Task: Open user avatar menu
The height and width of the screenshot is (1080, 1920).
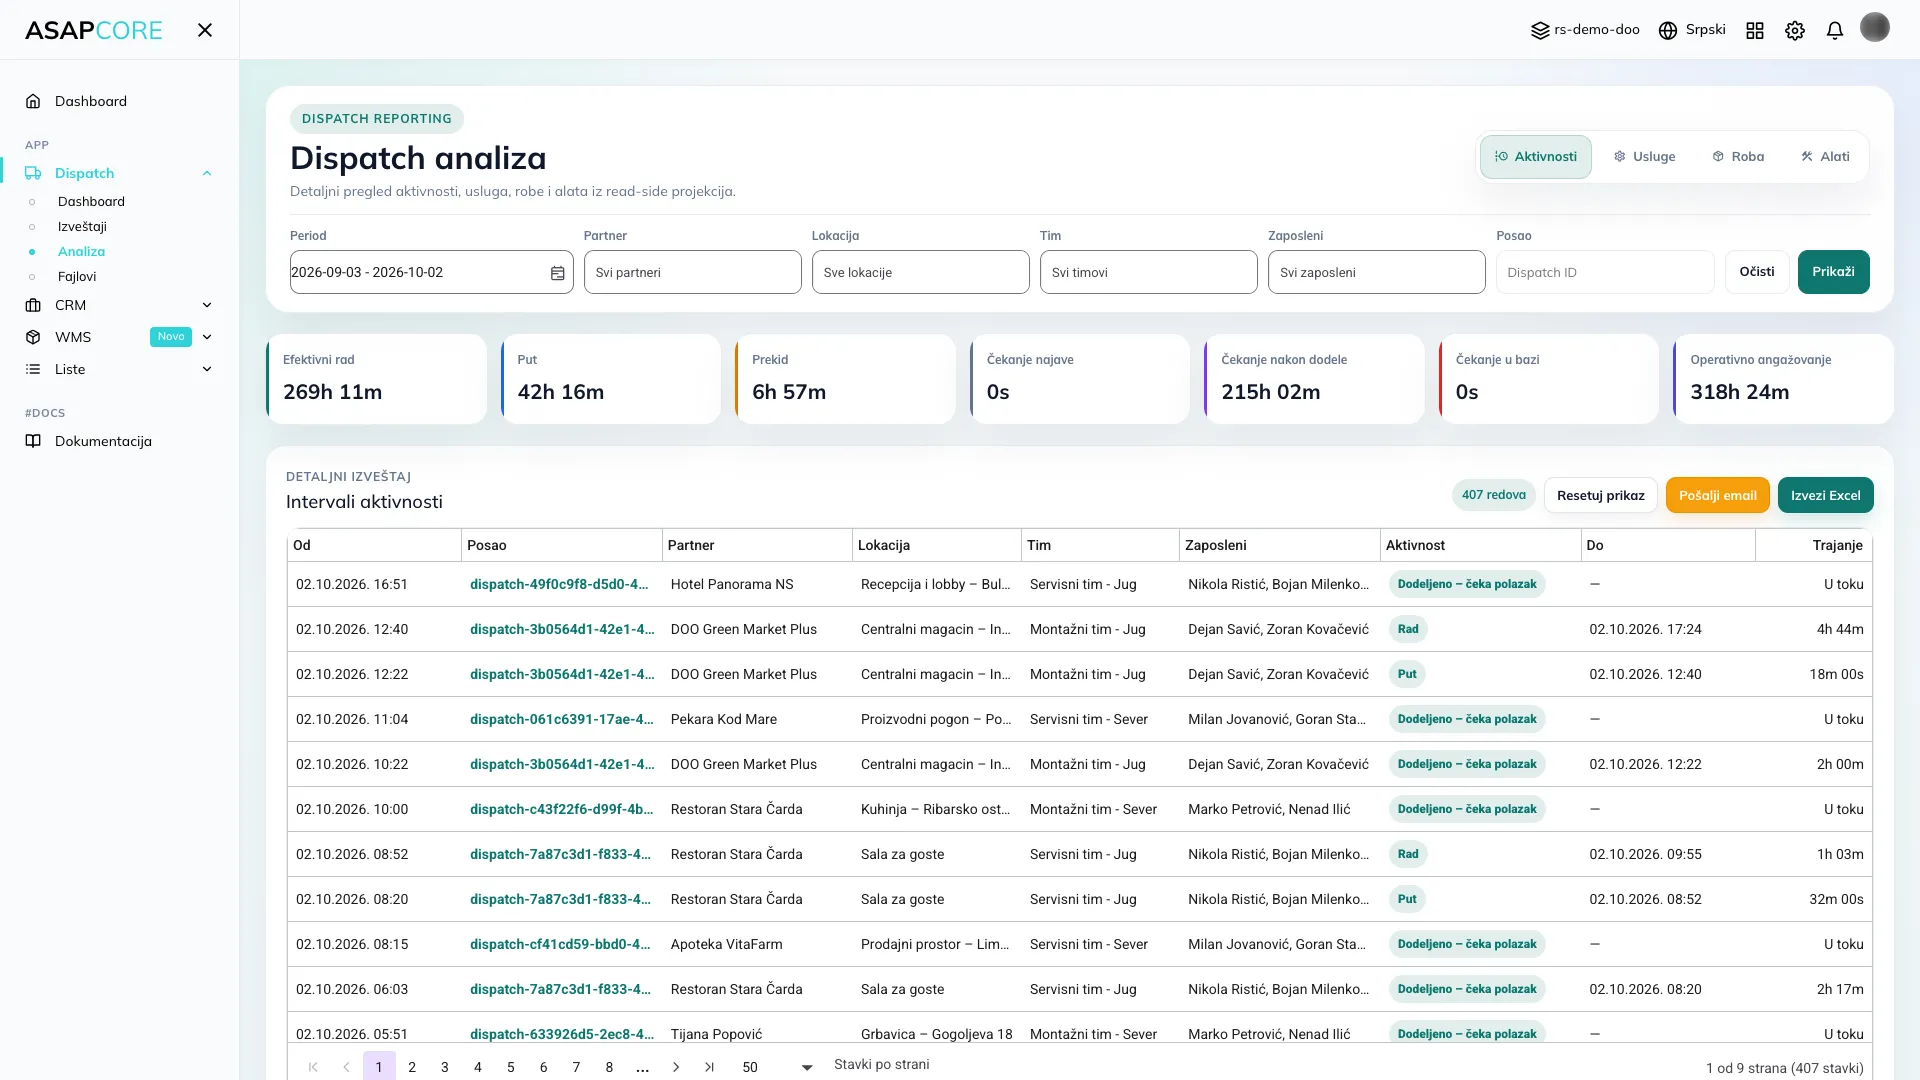Action: click(x=1875, y=27)
